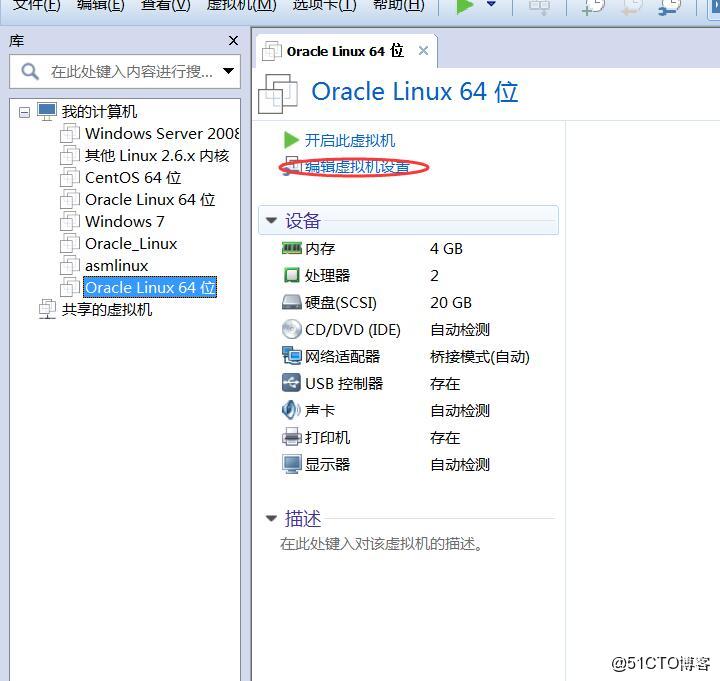720x681 pixels.
Task: Open 打印机 device entry
Action: click(x=327, y=438)
